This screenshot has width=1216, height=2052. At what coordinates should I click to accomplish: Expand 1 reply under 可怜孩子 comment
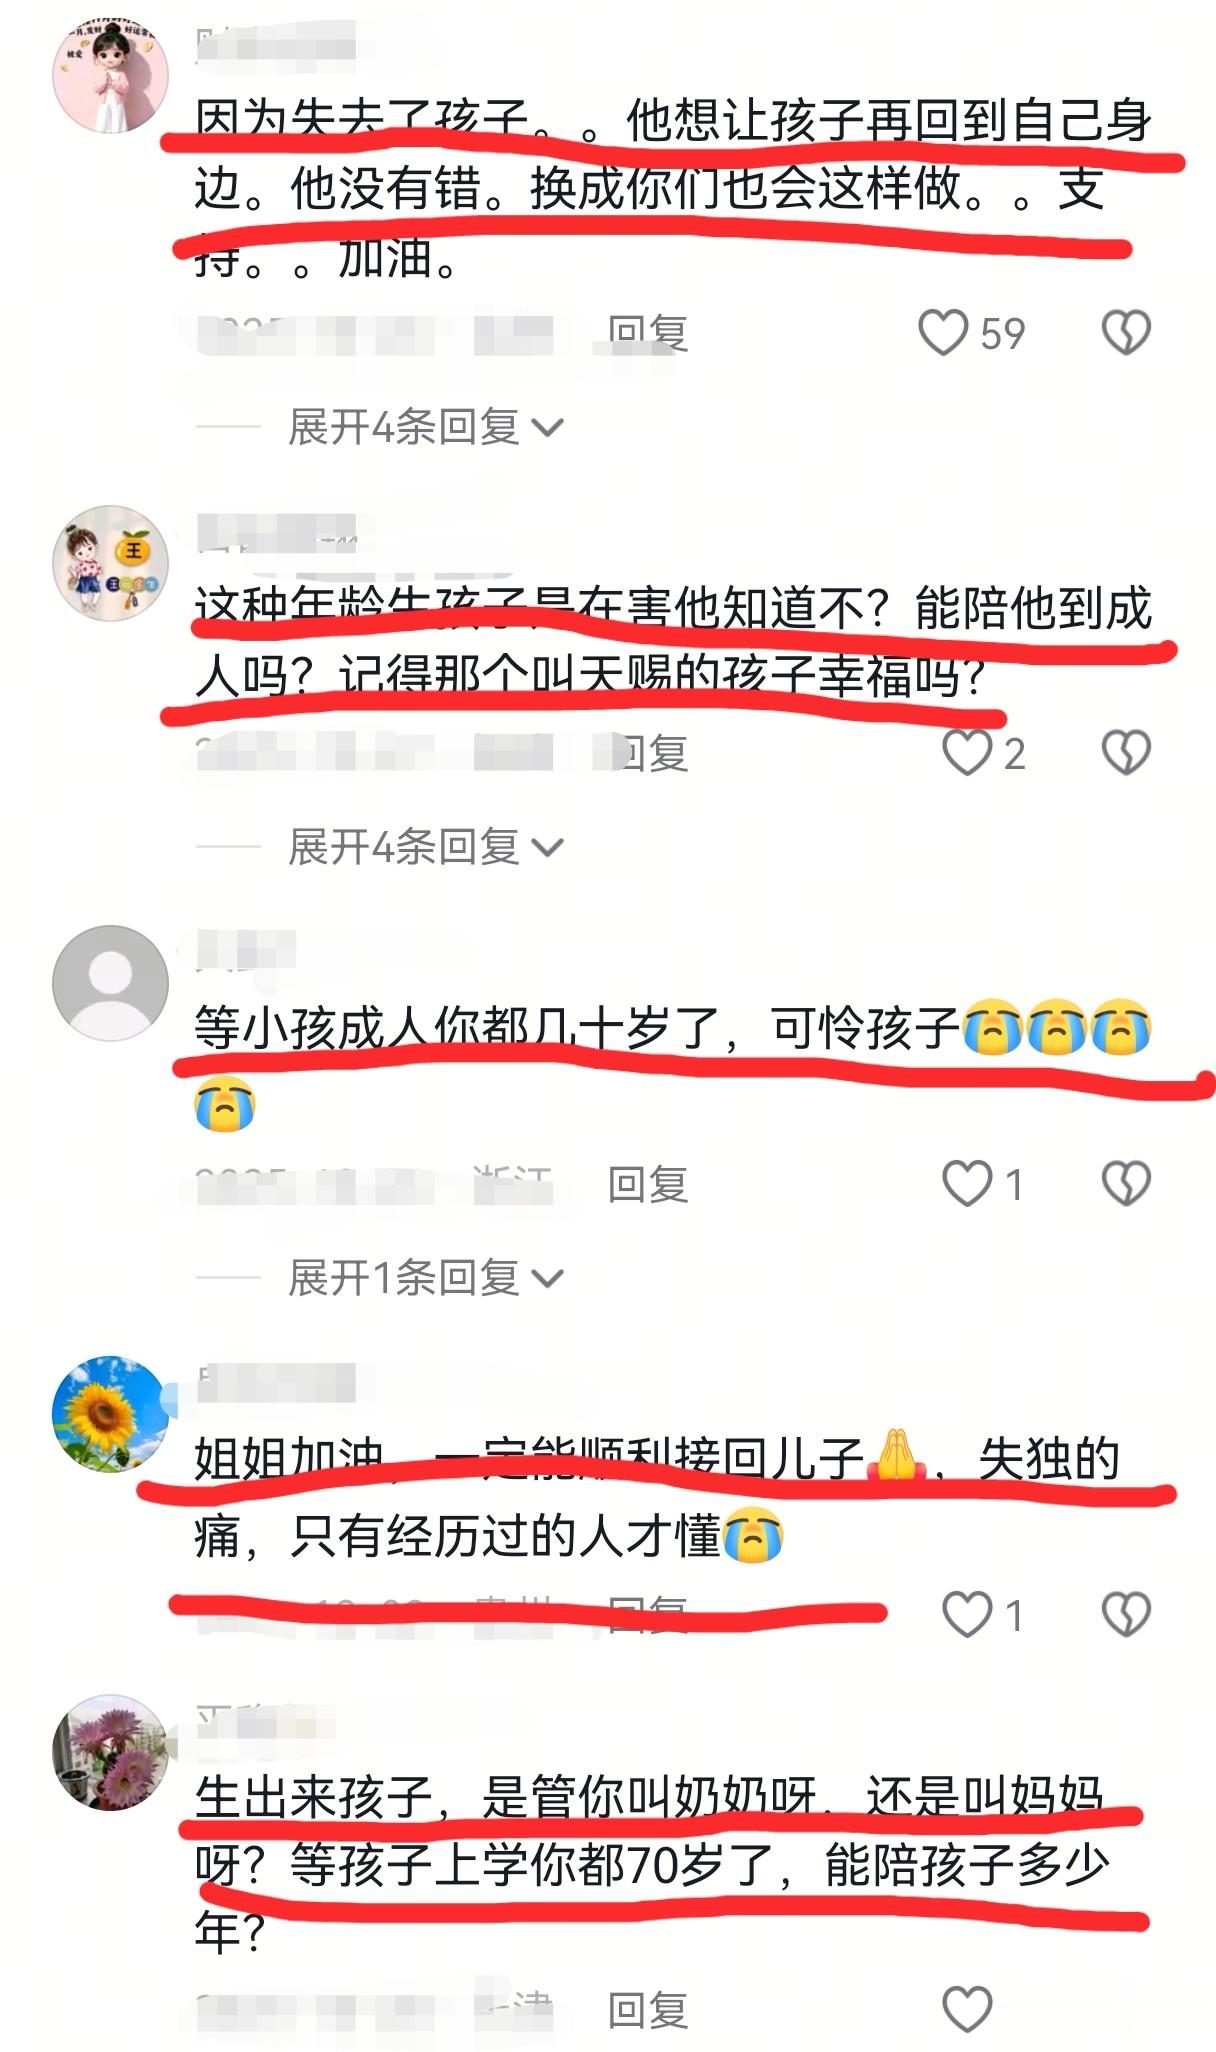(x=426, y=1277)
